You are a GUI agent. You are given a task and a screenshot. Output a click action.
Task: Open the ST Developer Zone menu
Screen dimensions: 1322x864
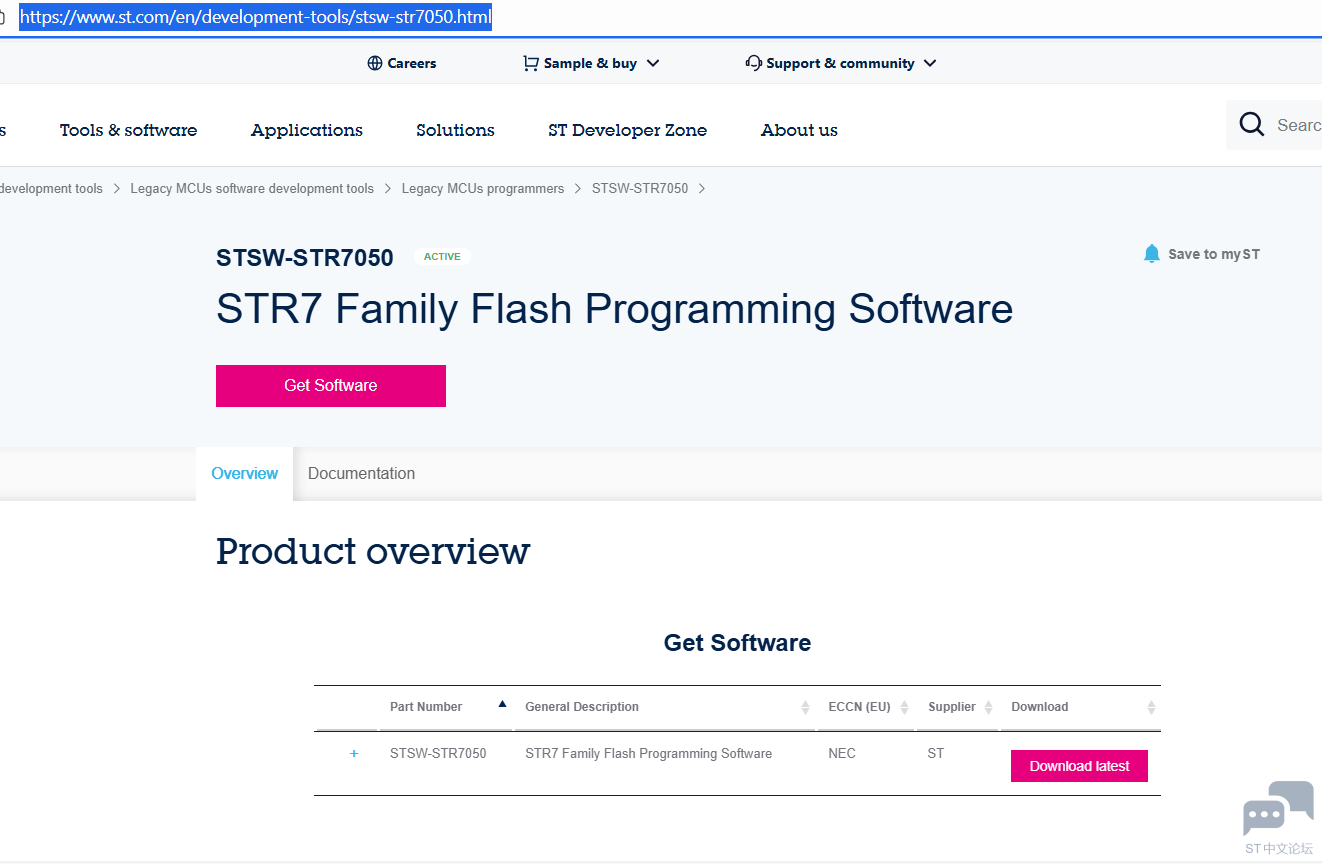point(627,130)
